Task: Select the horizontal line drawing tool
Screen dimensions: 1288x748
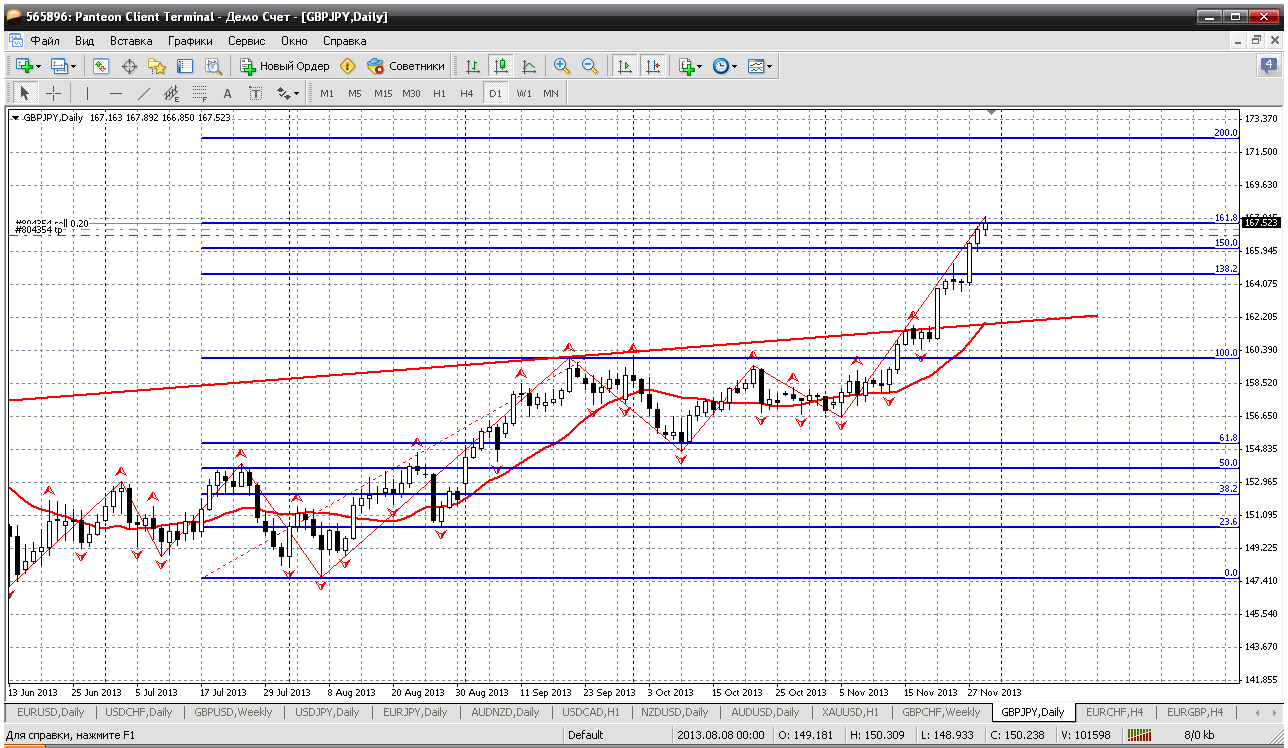Action: [x=116, y=93]
